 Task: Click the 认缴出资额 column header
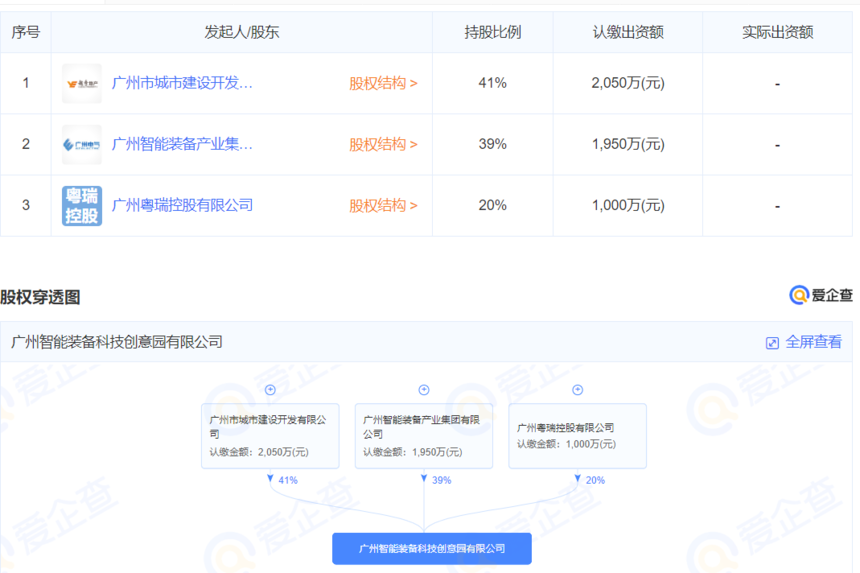click(x=628, y=32)
